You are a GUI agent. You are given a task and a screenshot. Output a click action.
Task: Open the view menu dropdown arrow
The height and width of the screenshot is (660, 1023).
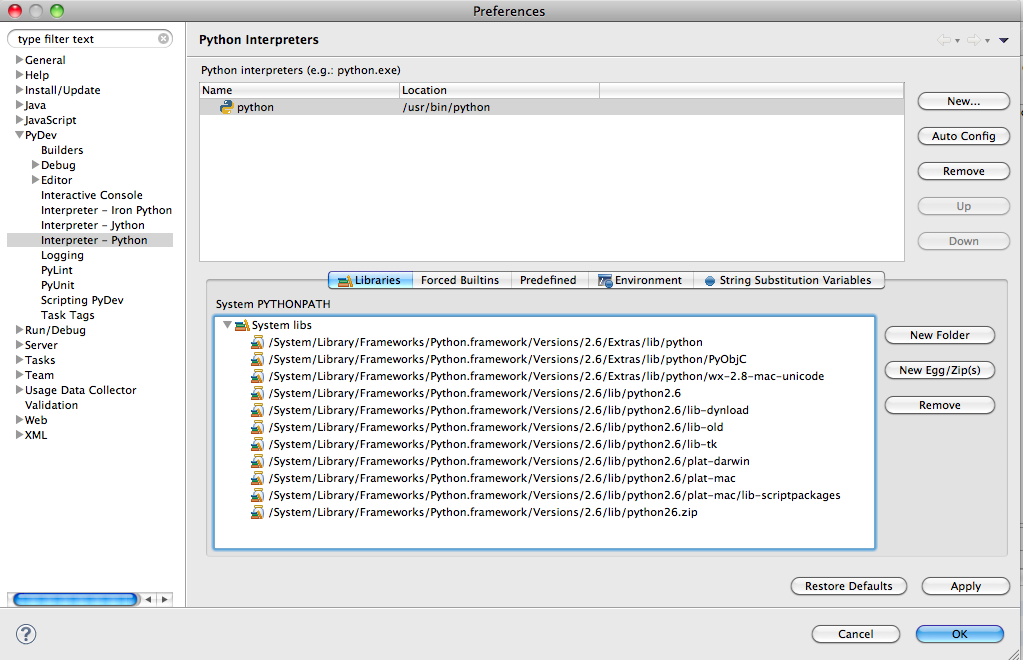coord(1004,38)
